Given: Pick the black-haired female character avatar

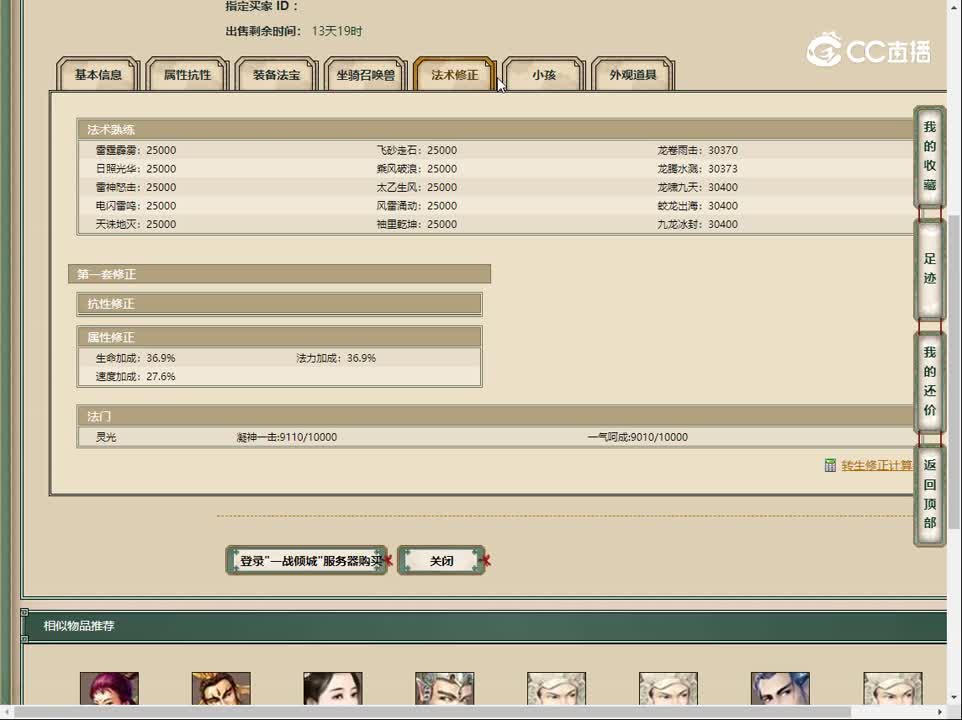Looking at the screenshot, I should point(333,690).
